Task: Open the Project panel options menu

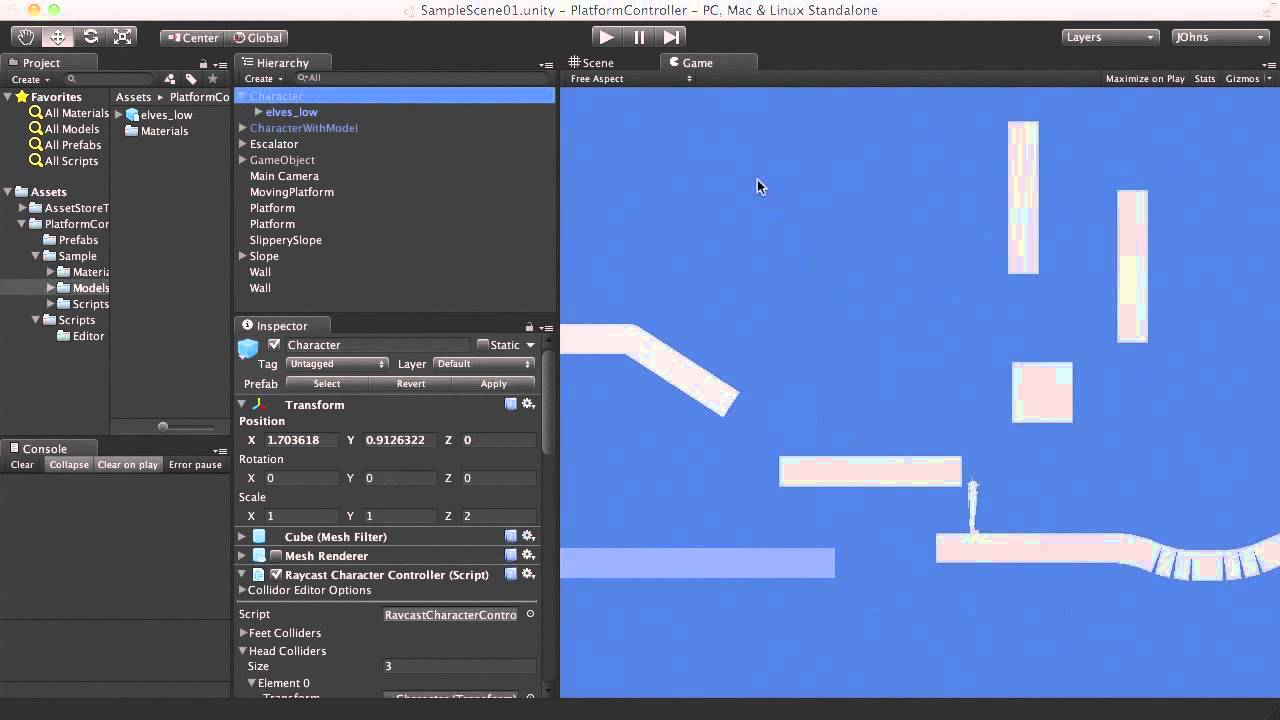Action: (221, 64)
